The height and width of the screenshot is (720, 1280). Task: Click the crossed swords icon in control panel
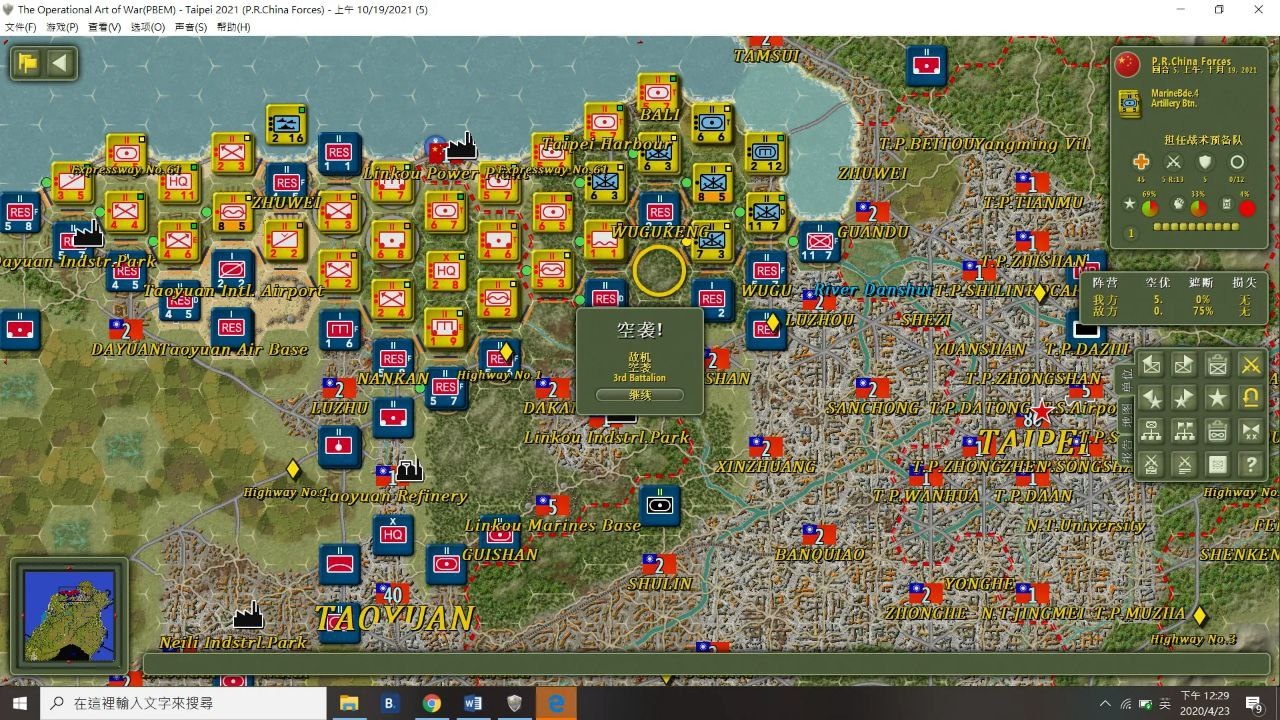pos(1250,365)
